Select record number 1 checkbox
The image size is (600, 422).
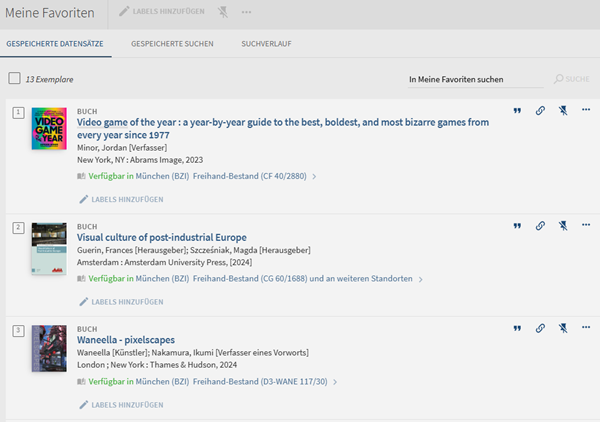(x=18, y=113)
